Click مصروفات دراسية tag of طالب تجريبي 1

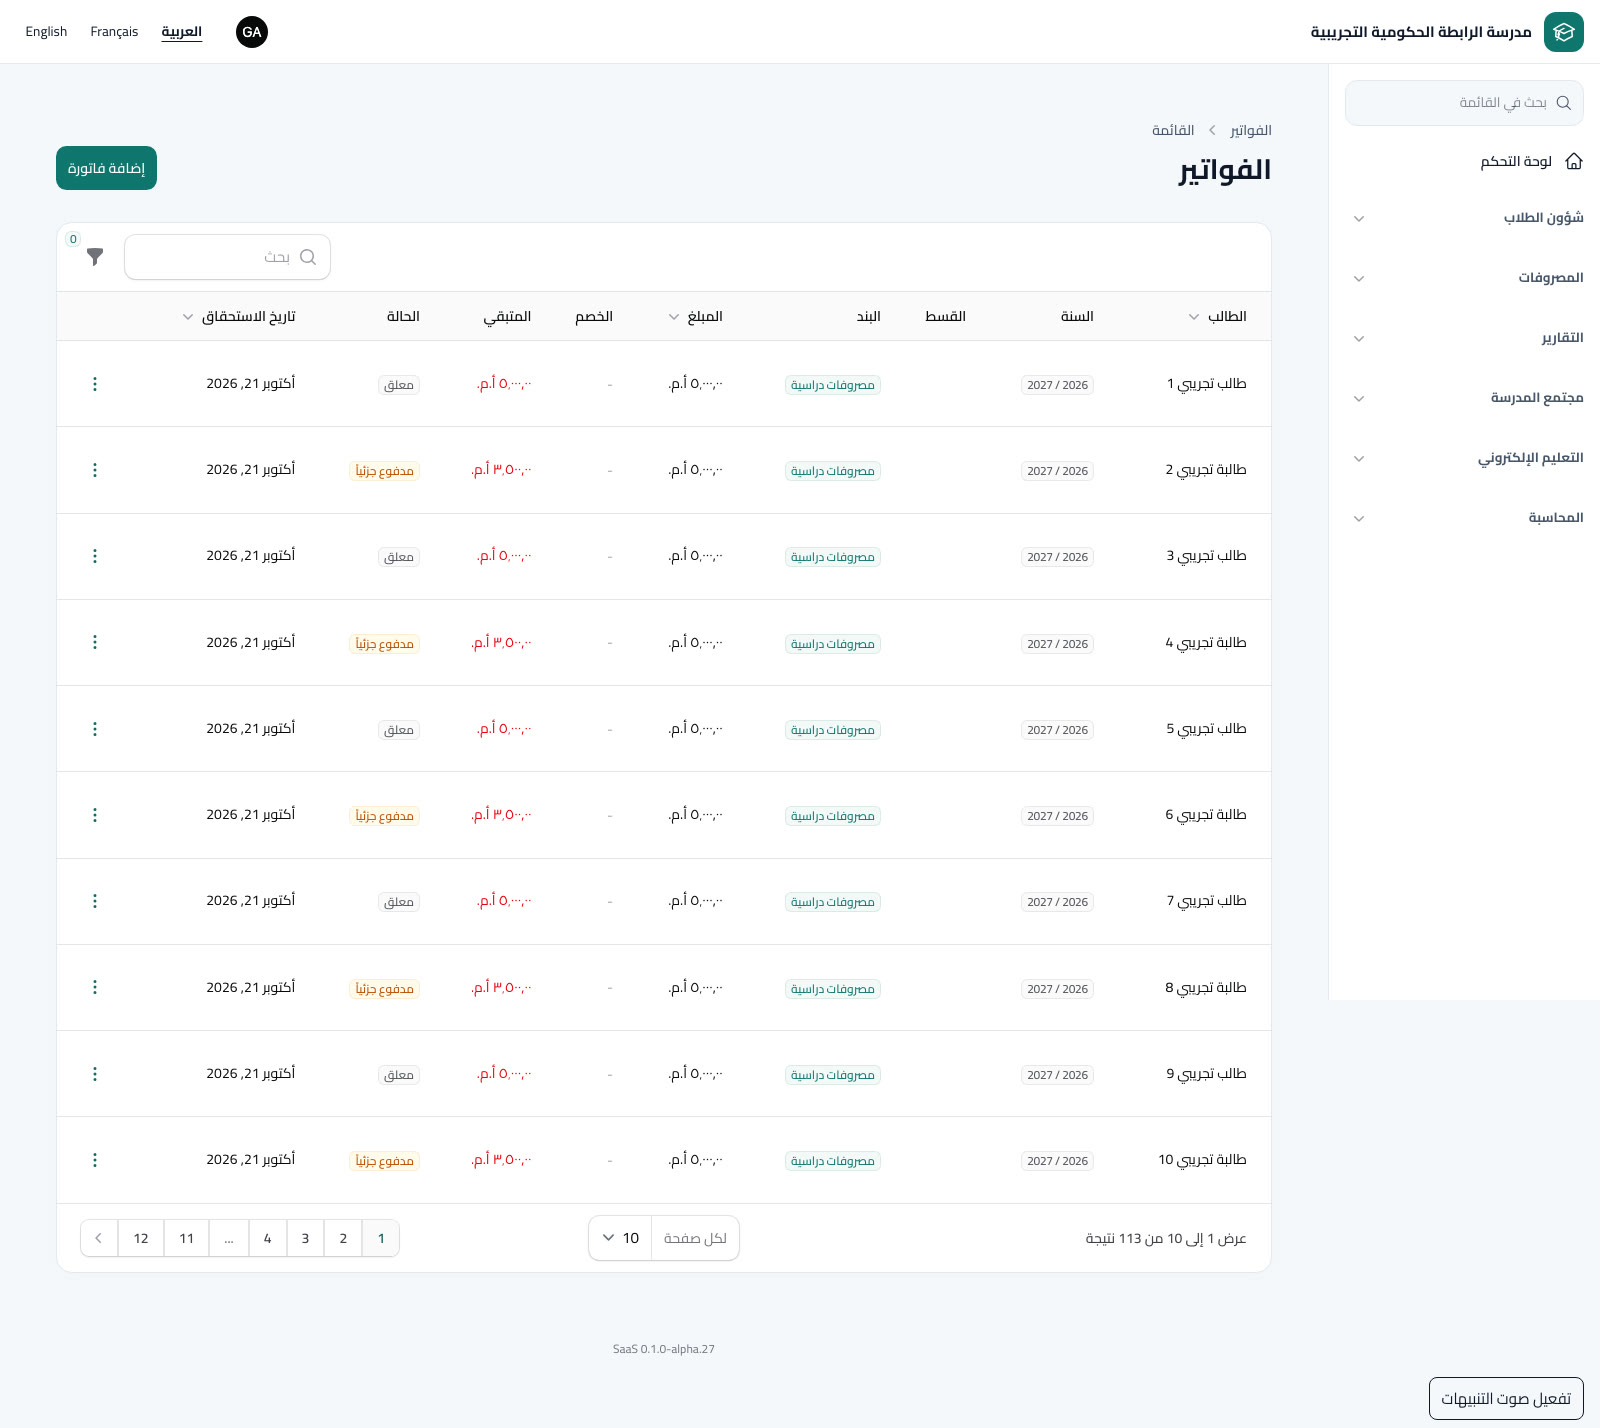pyautogui.click(x=833, y=385)
